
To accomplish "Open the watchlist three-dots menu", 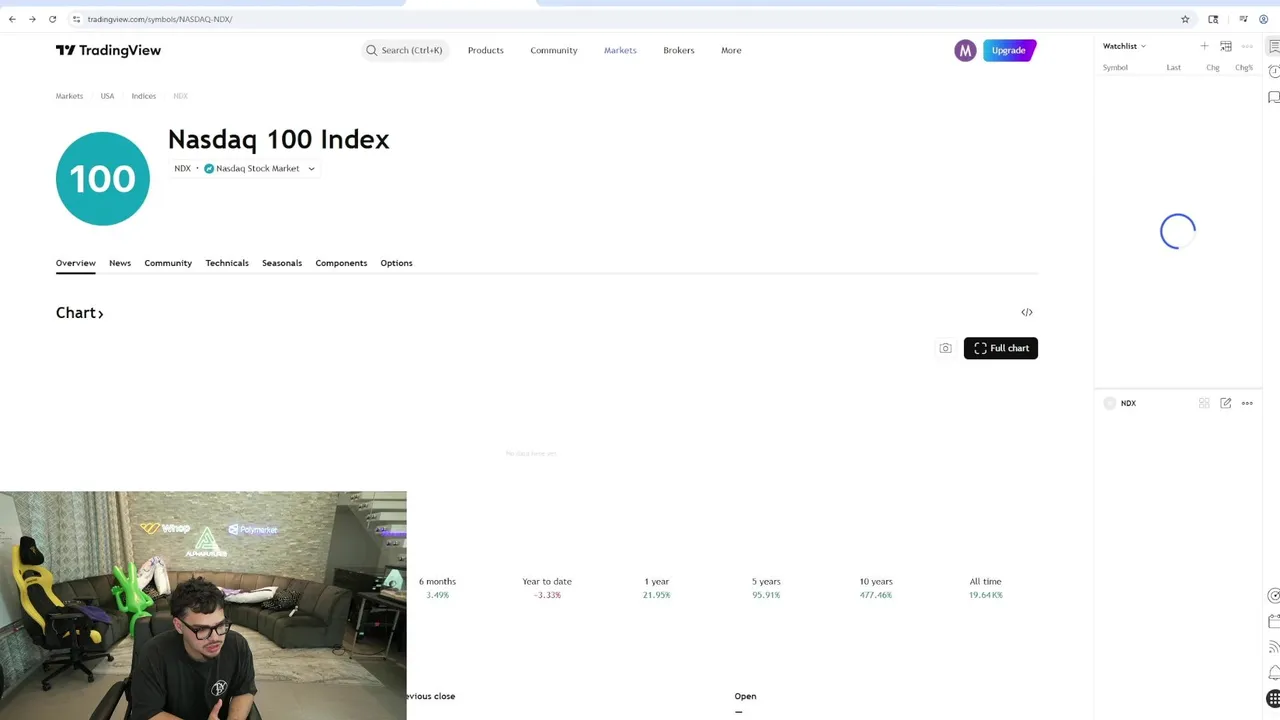I will click(x=1247, y=46).
